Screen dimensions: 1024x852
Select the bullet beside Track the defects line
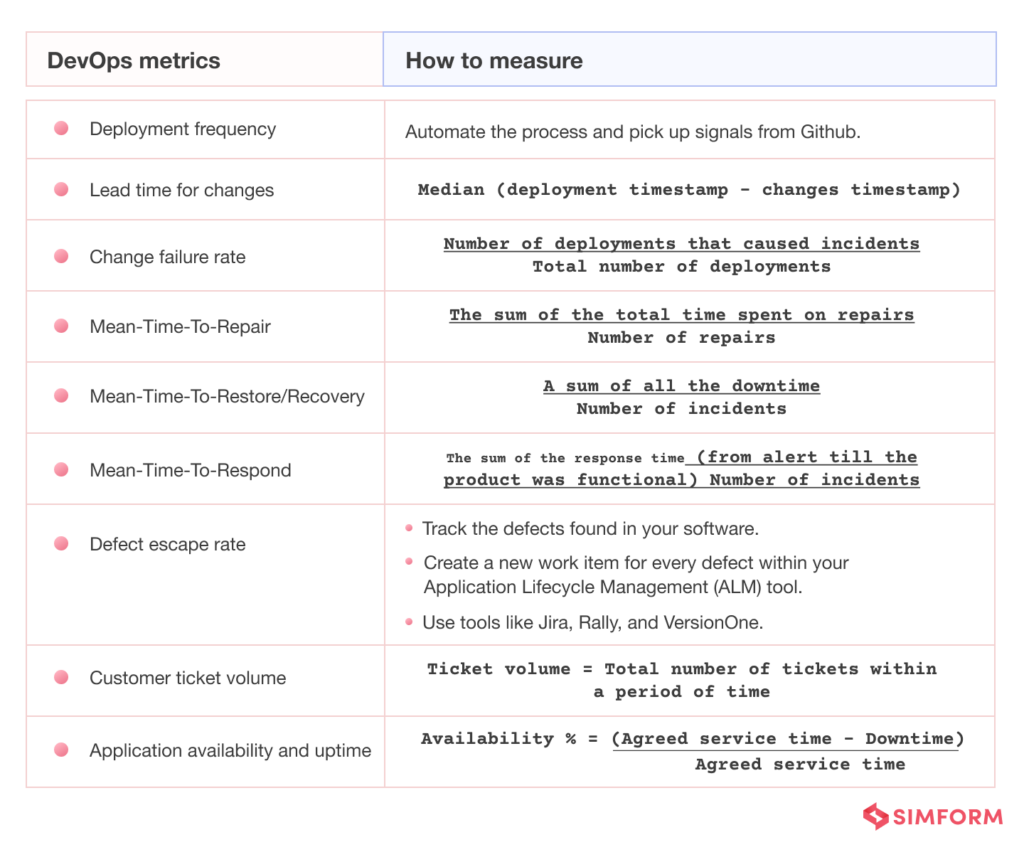pos(409,528)
